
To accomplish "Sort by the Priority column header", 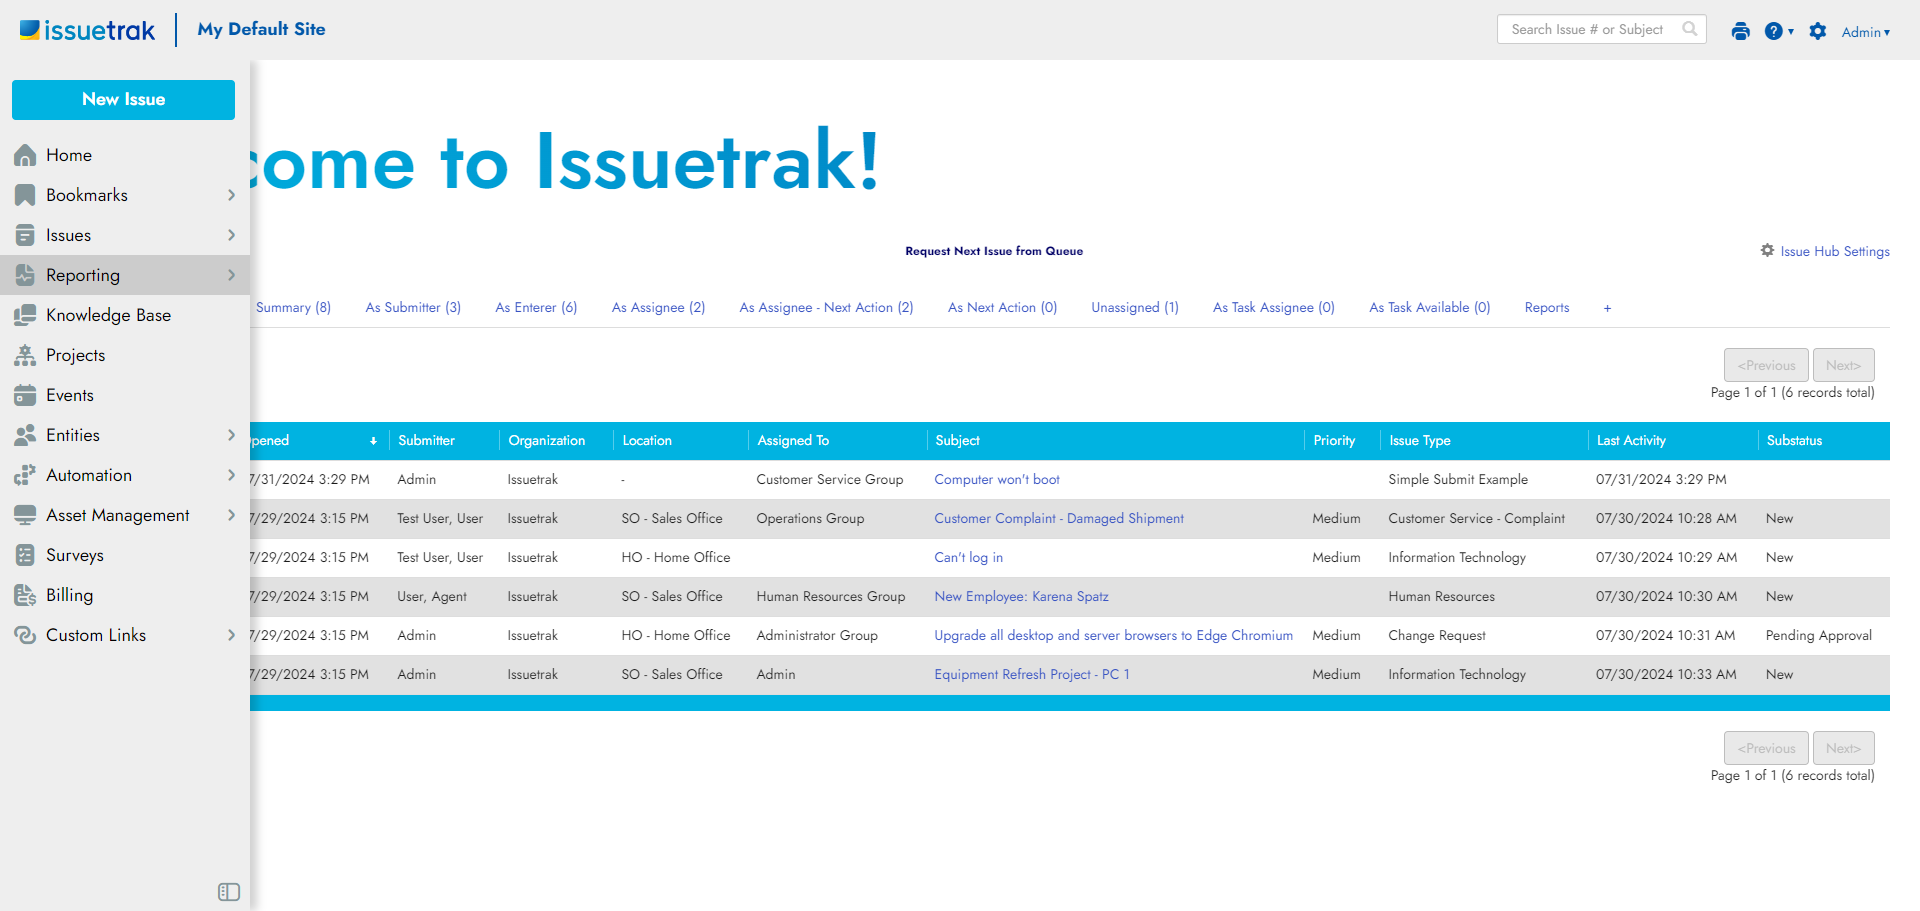I will 1334,441.
